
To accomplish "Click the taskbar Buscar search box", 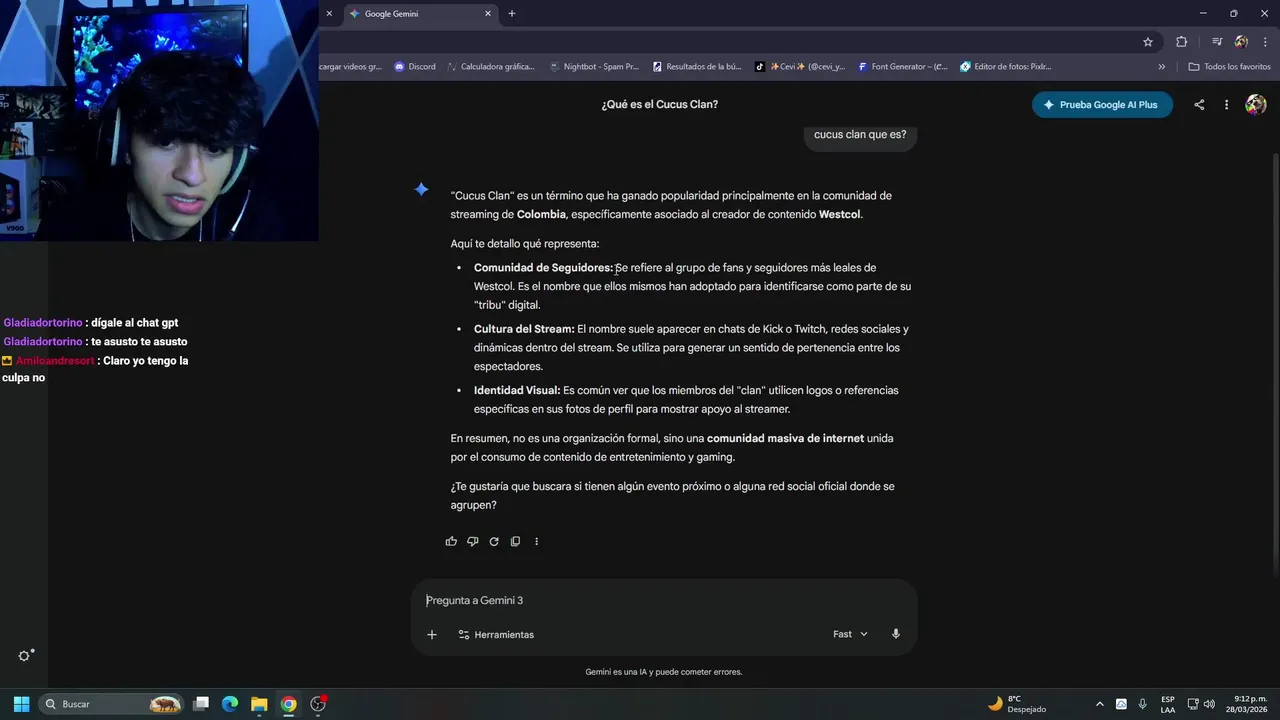I will (x=112, y=704).
